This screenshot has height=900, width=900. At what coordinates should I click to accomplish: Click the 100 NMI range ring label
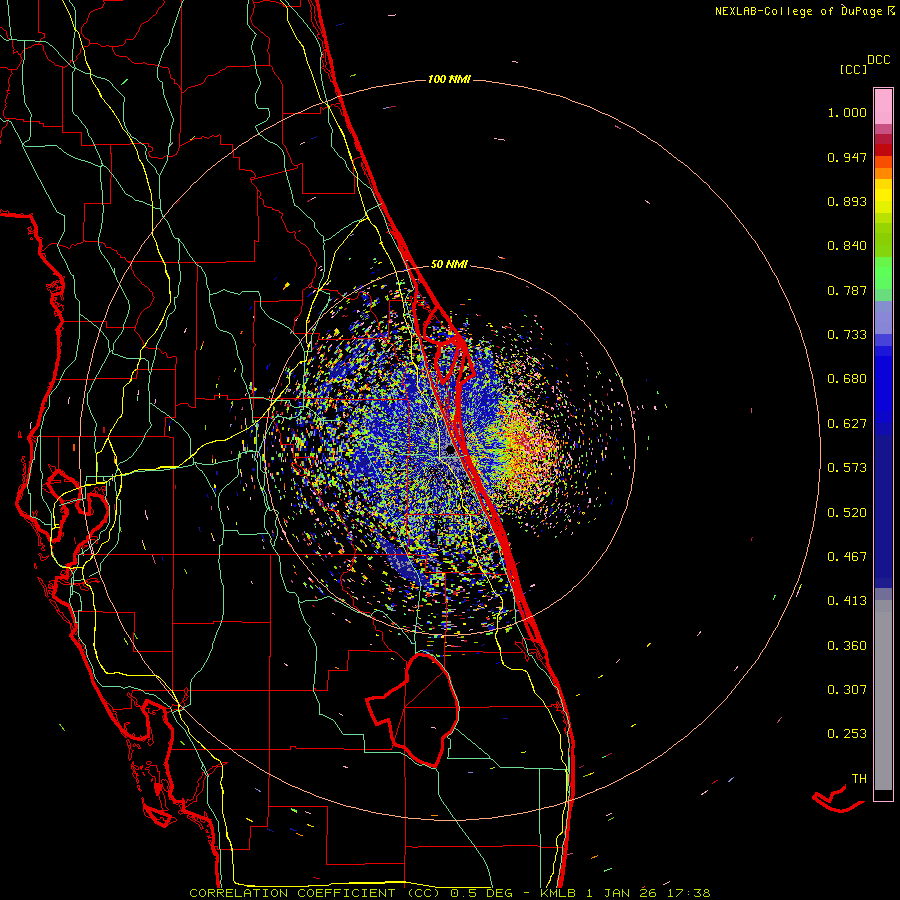coord(449,79)
